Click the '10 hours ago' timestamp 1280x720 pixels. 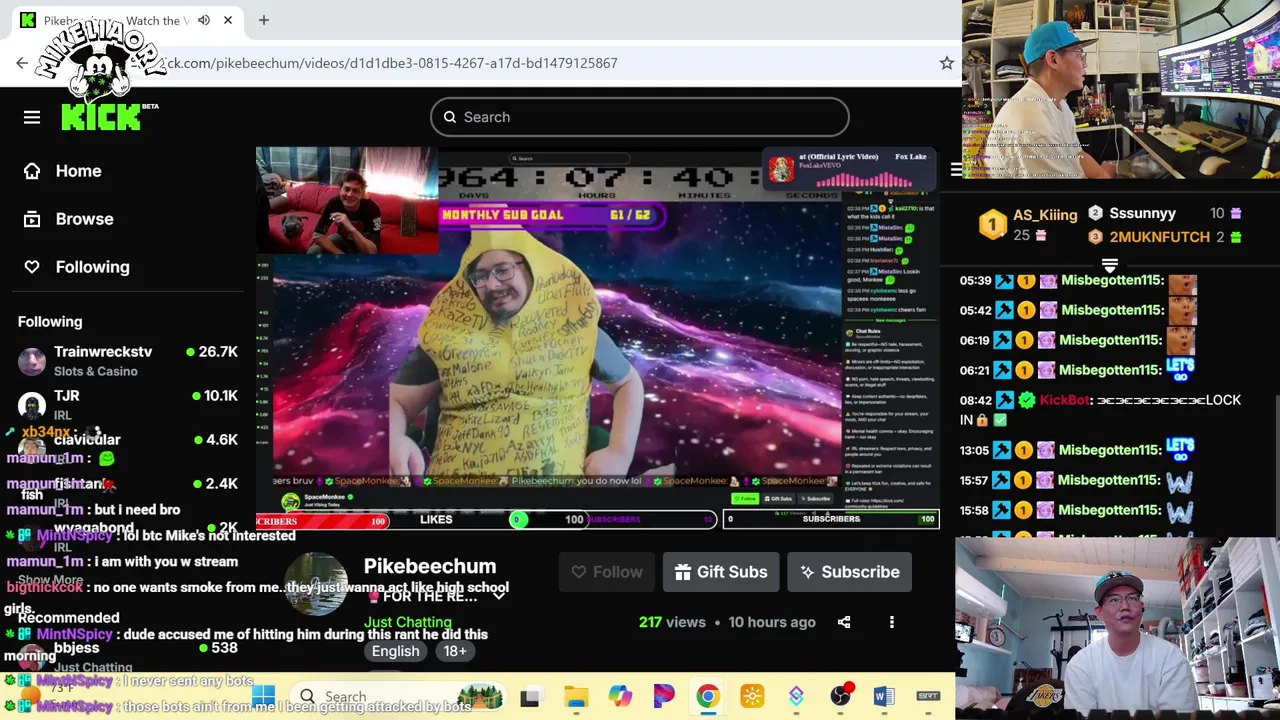click(772, 622)
